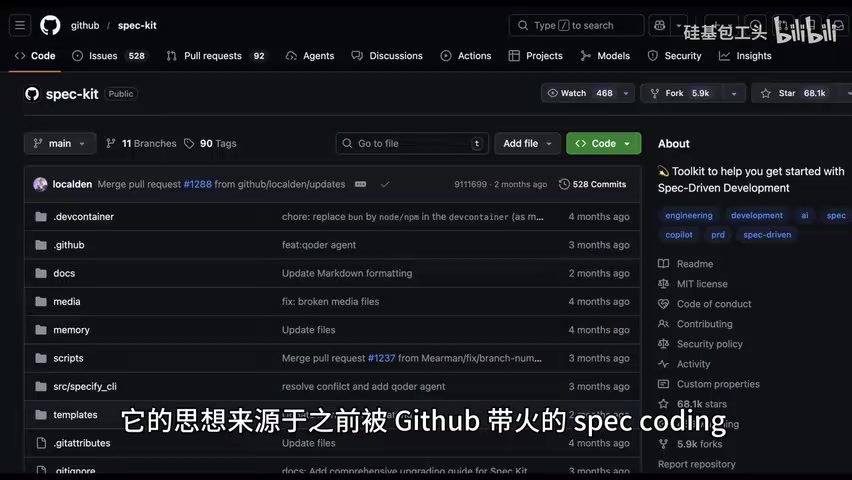Open commit hash 9111699
The width and height of the screenshot is (852, 480).
click(x=471, y=184)
